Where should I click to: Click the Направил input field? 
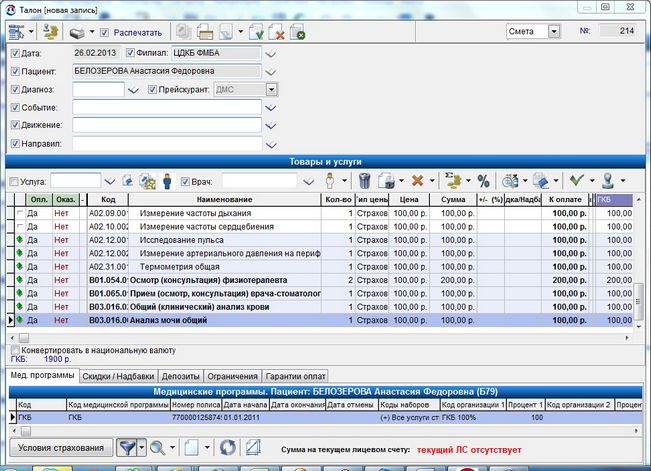pyautogui.click(x=167, y=144)
